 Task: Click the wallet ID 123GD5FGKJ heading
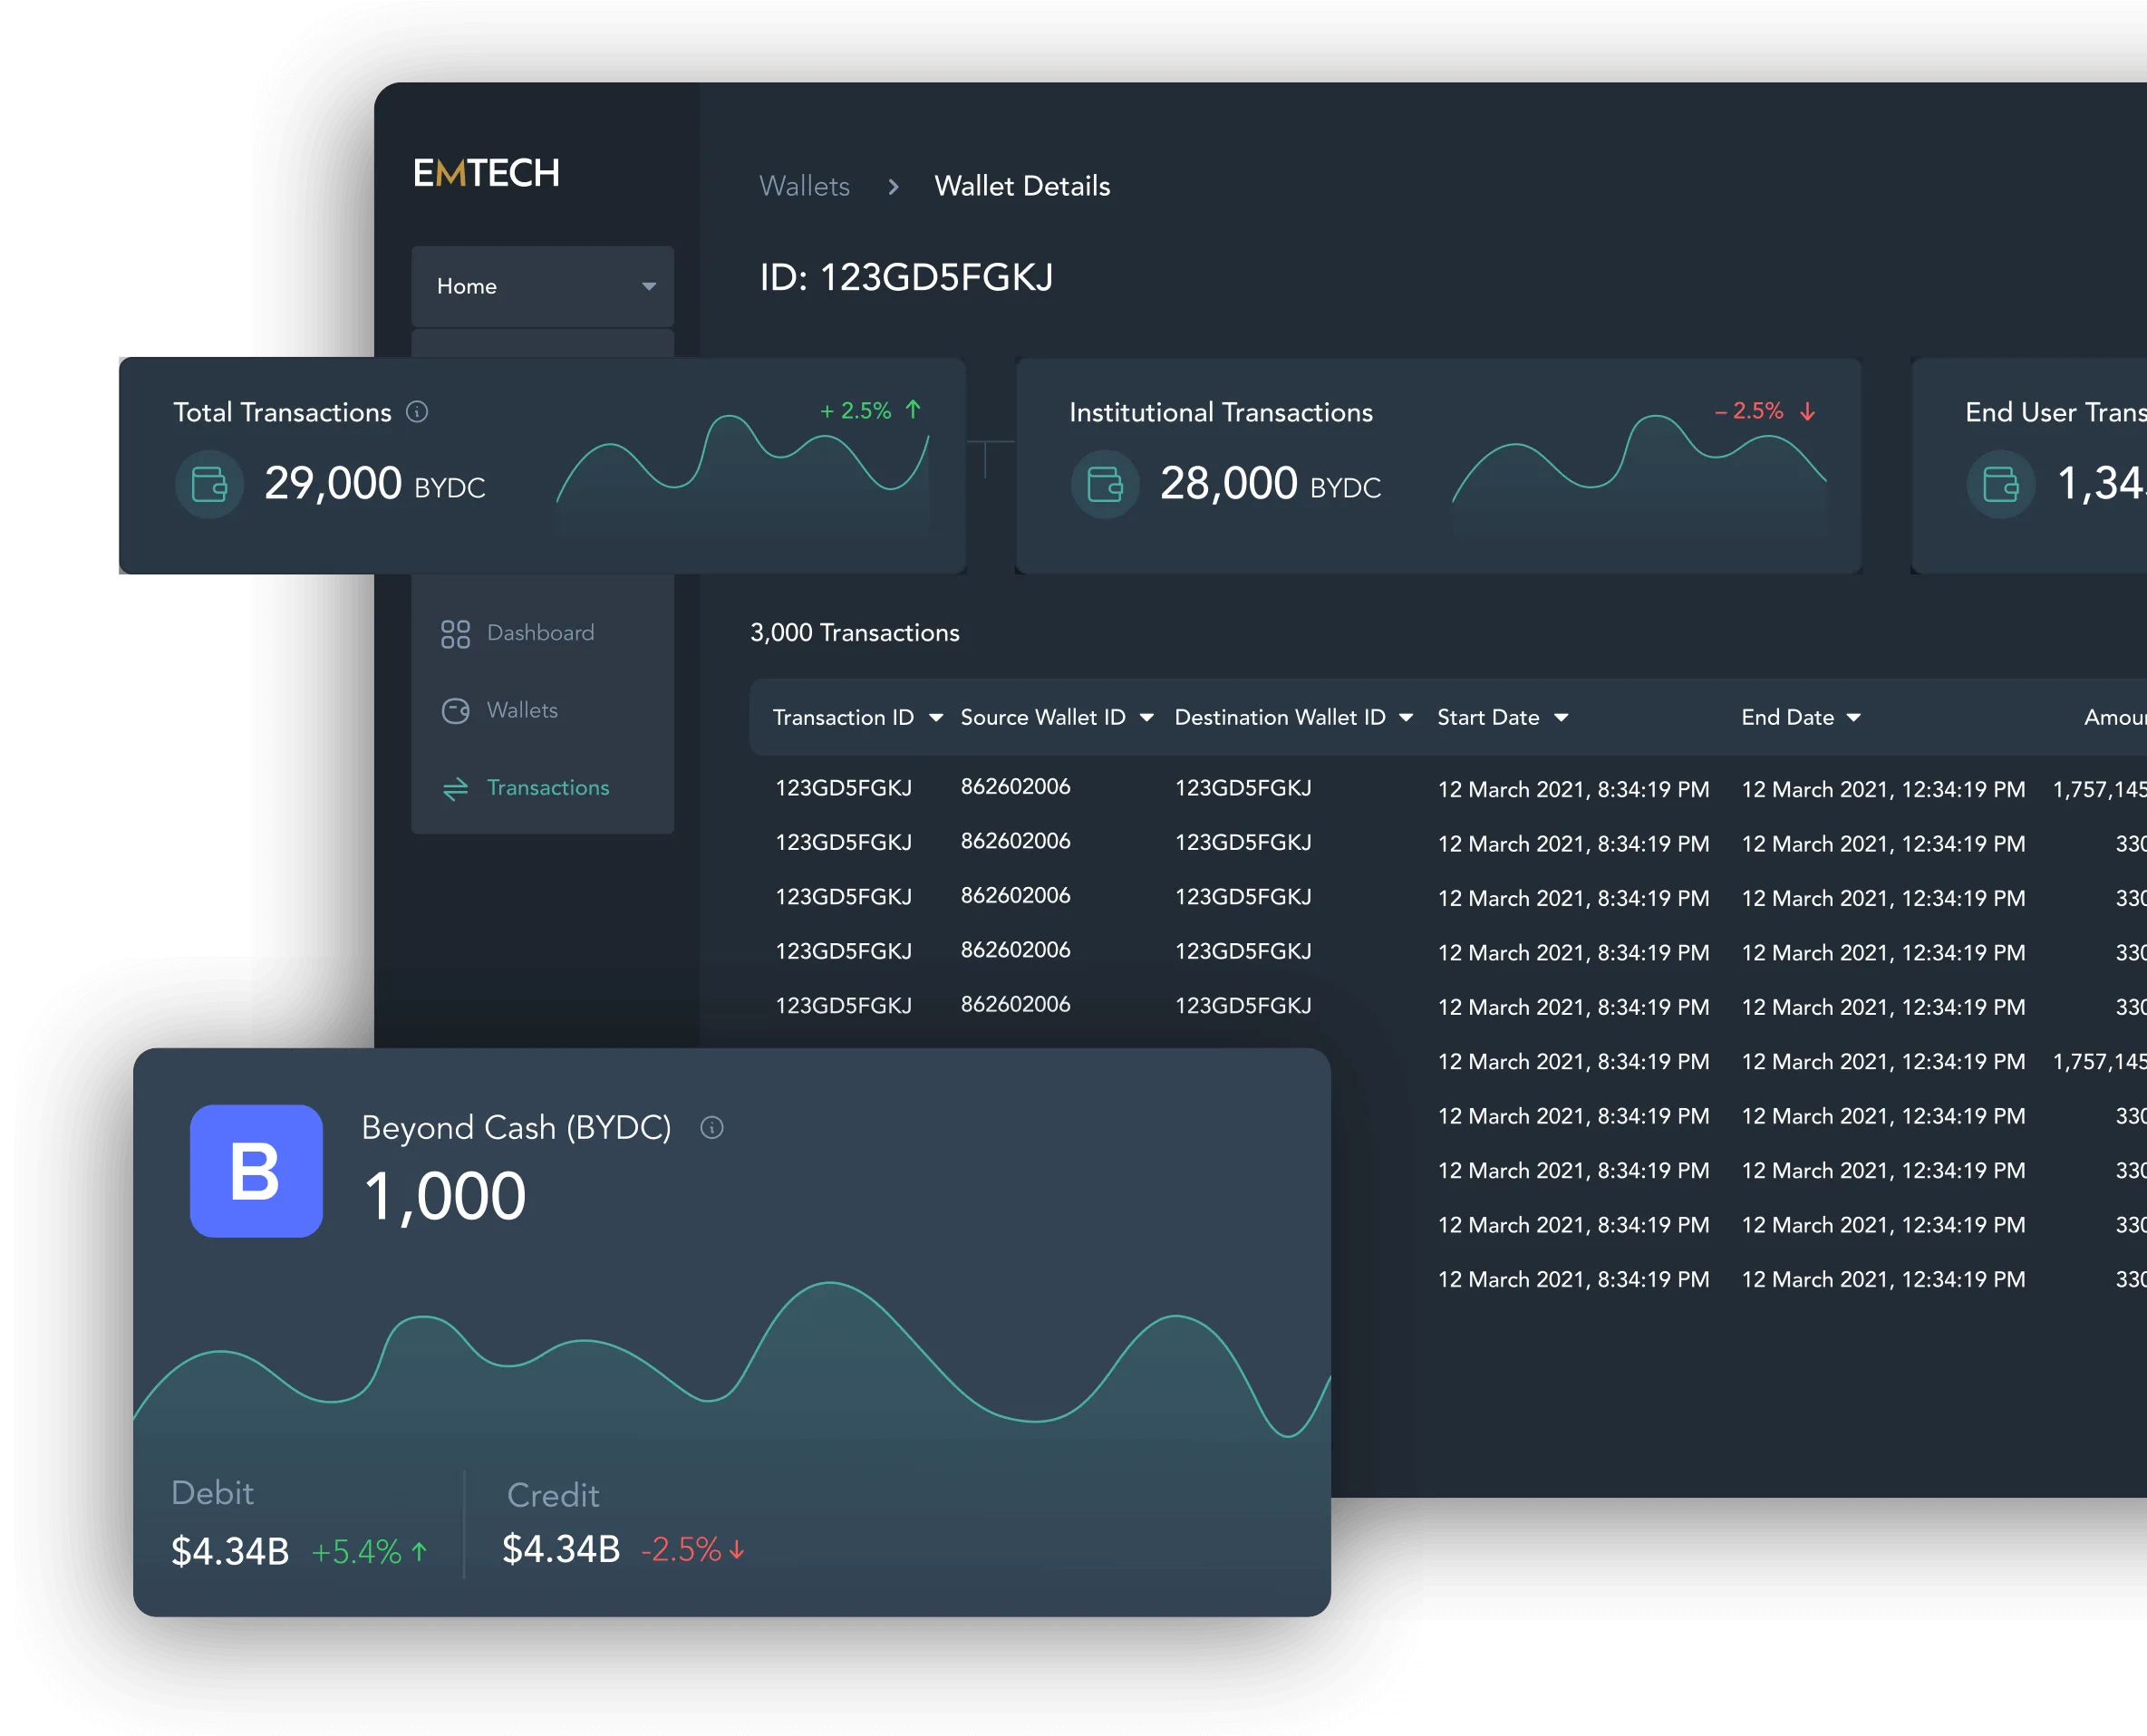point(906,277)
